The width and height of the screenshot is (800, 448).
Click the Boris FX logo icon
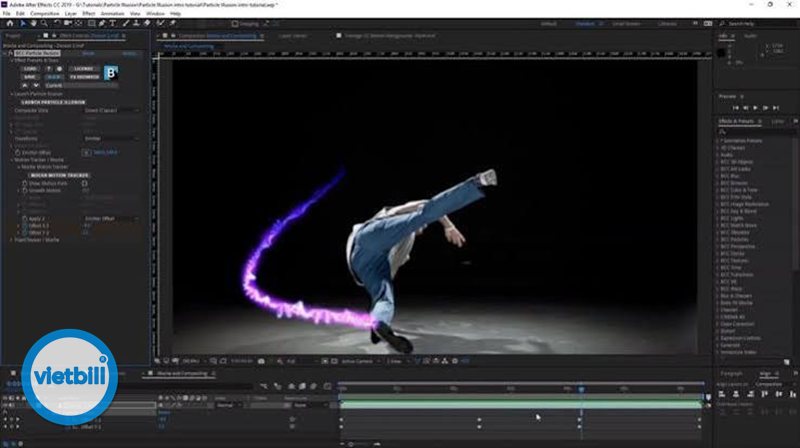coord(111,73)
